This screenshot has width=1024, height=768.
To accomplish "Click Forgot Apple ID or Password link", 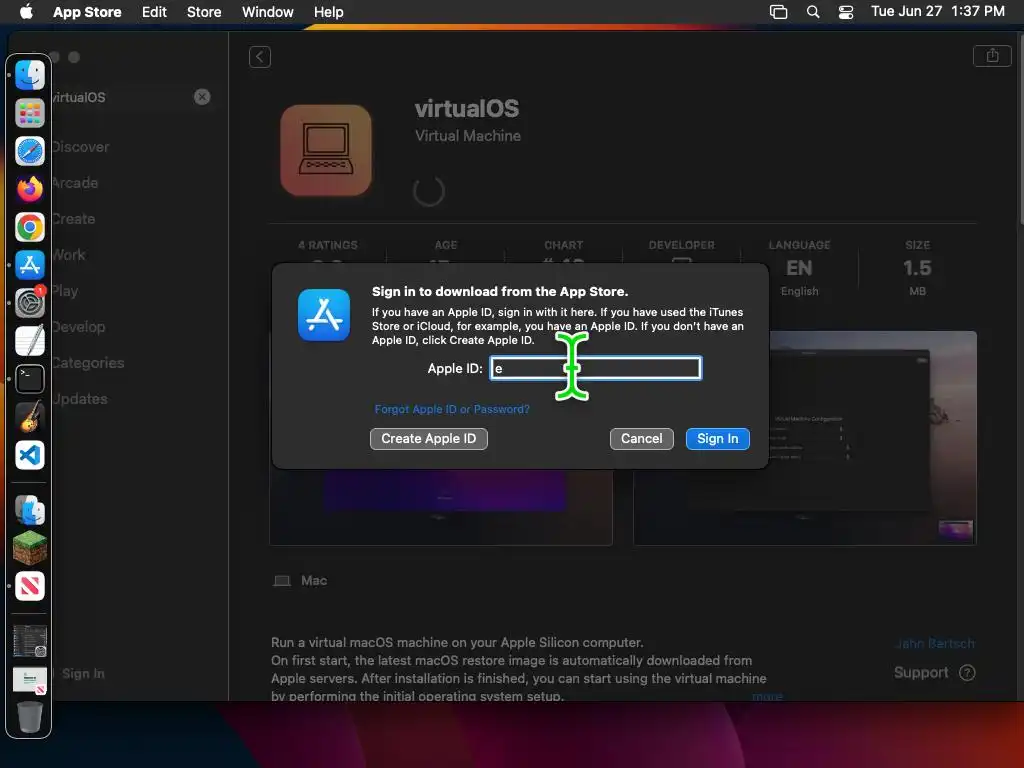I will point(452,409).
